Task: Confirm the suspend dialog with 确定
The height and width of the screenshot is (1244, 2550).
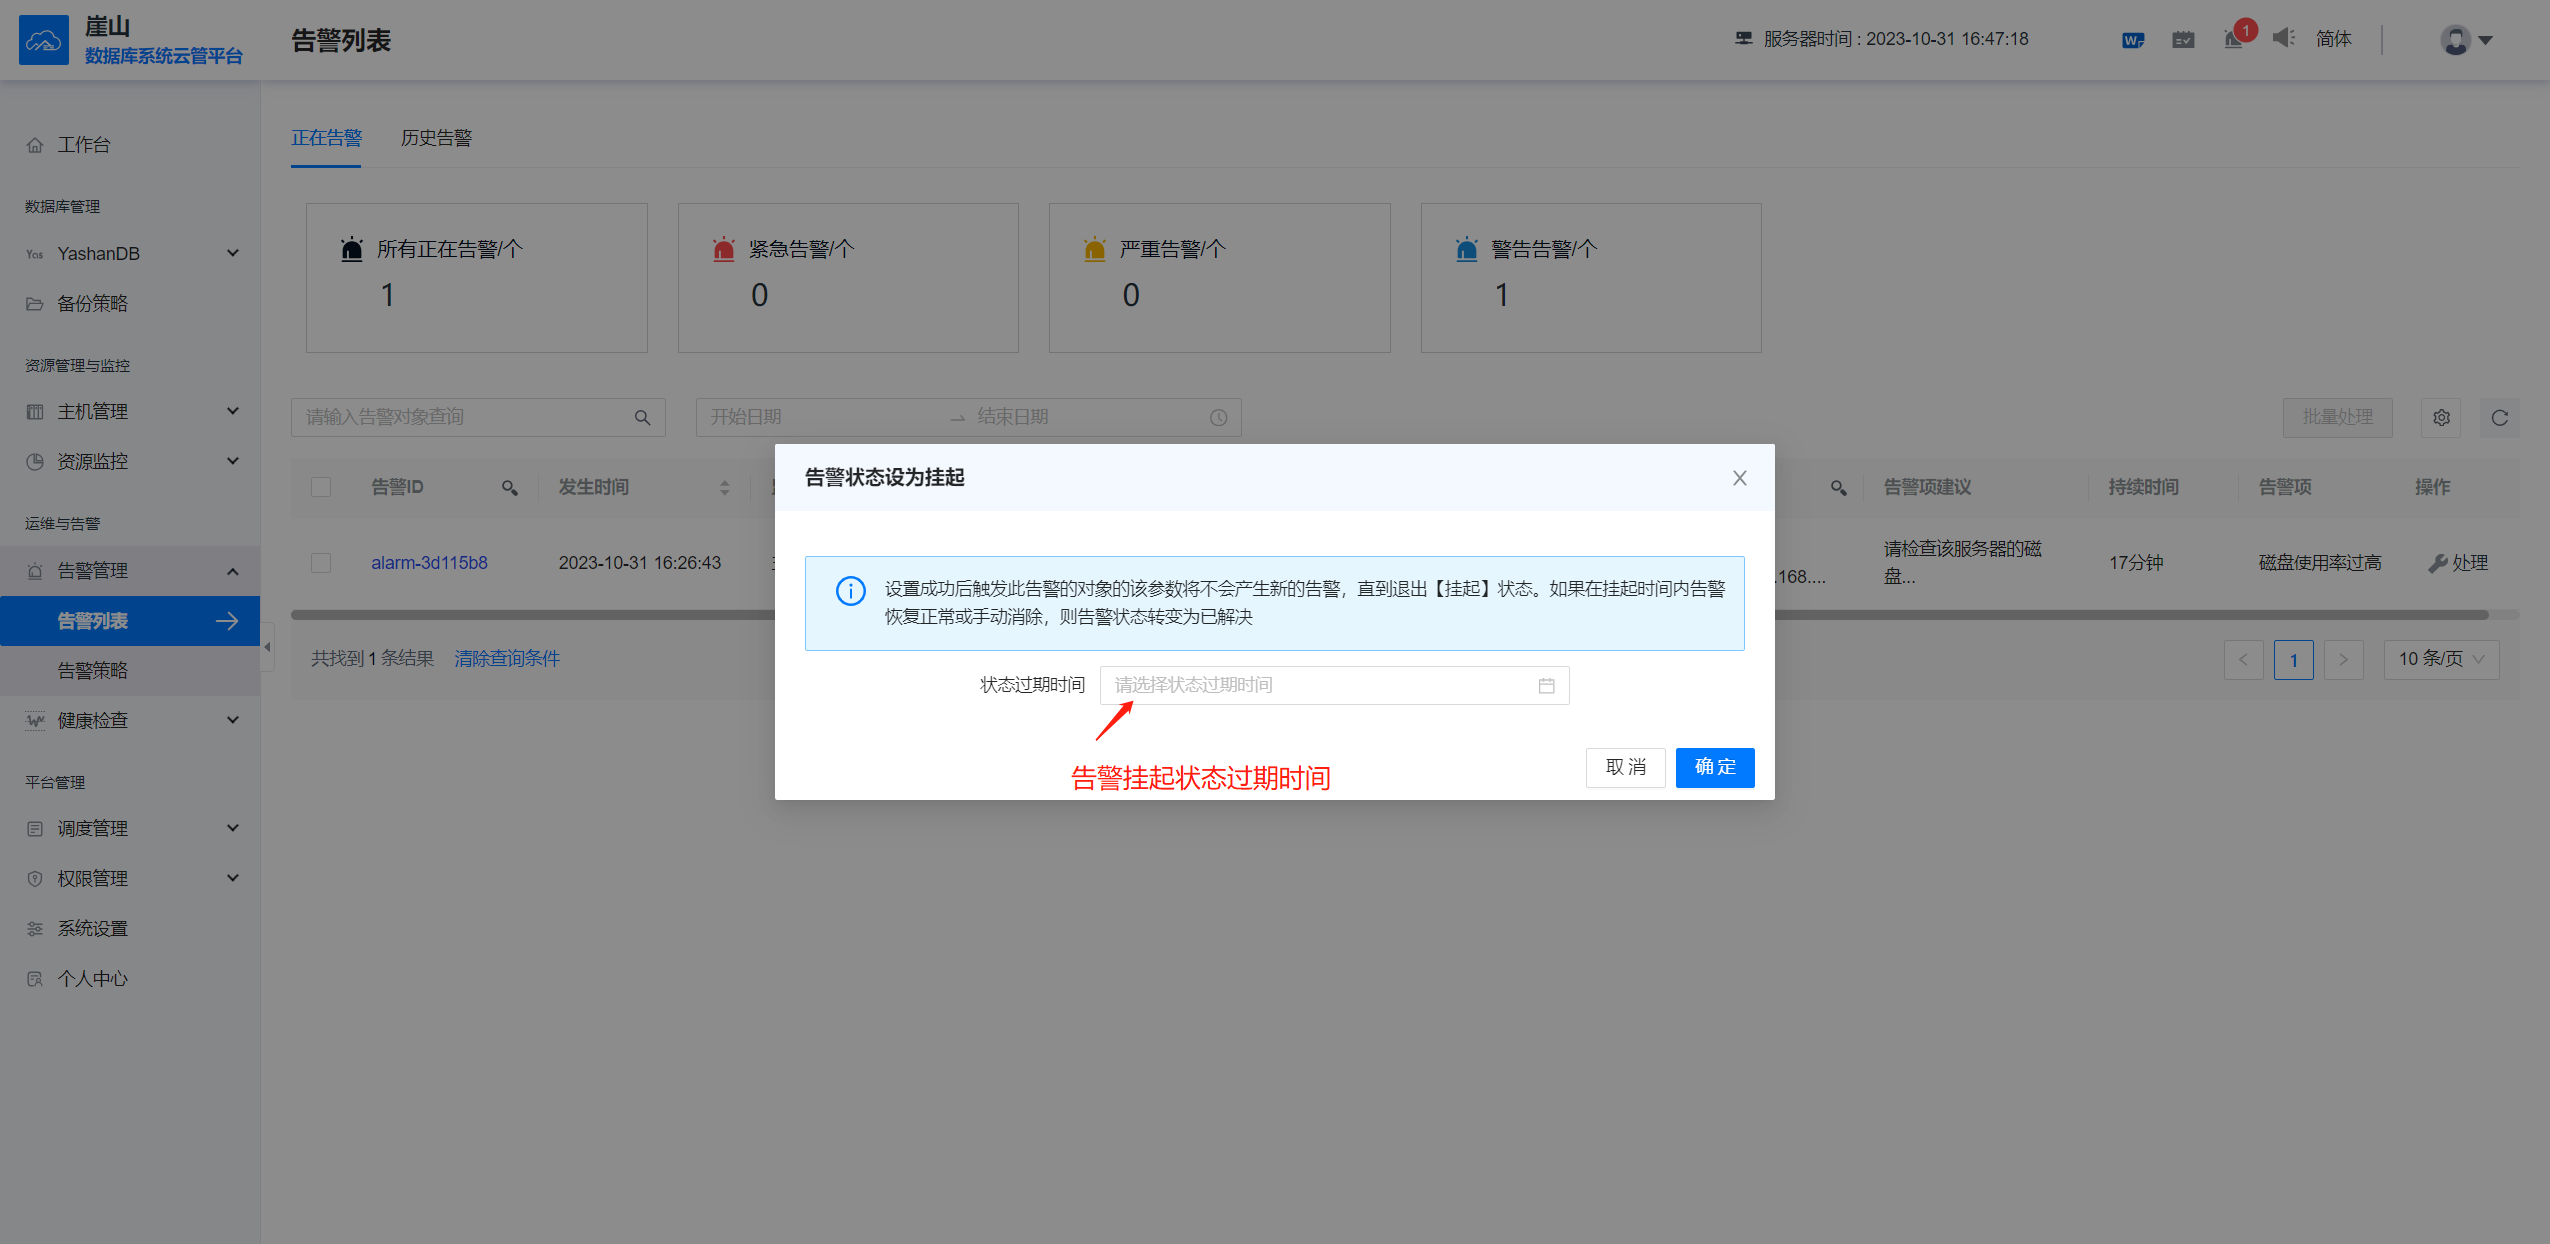Action: (x=1714, y=767)
